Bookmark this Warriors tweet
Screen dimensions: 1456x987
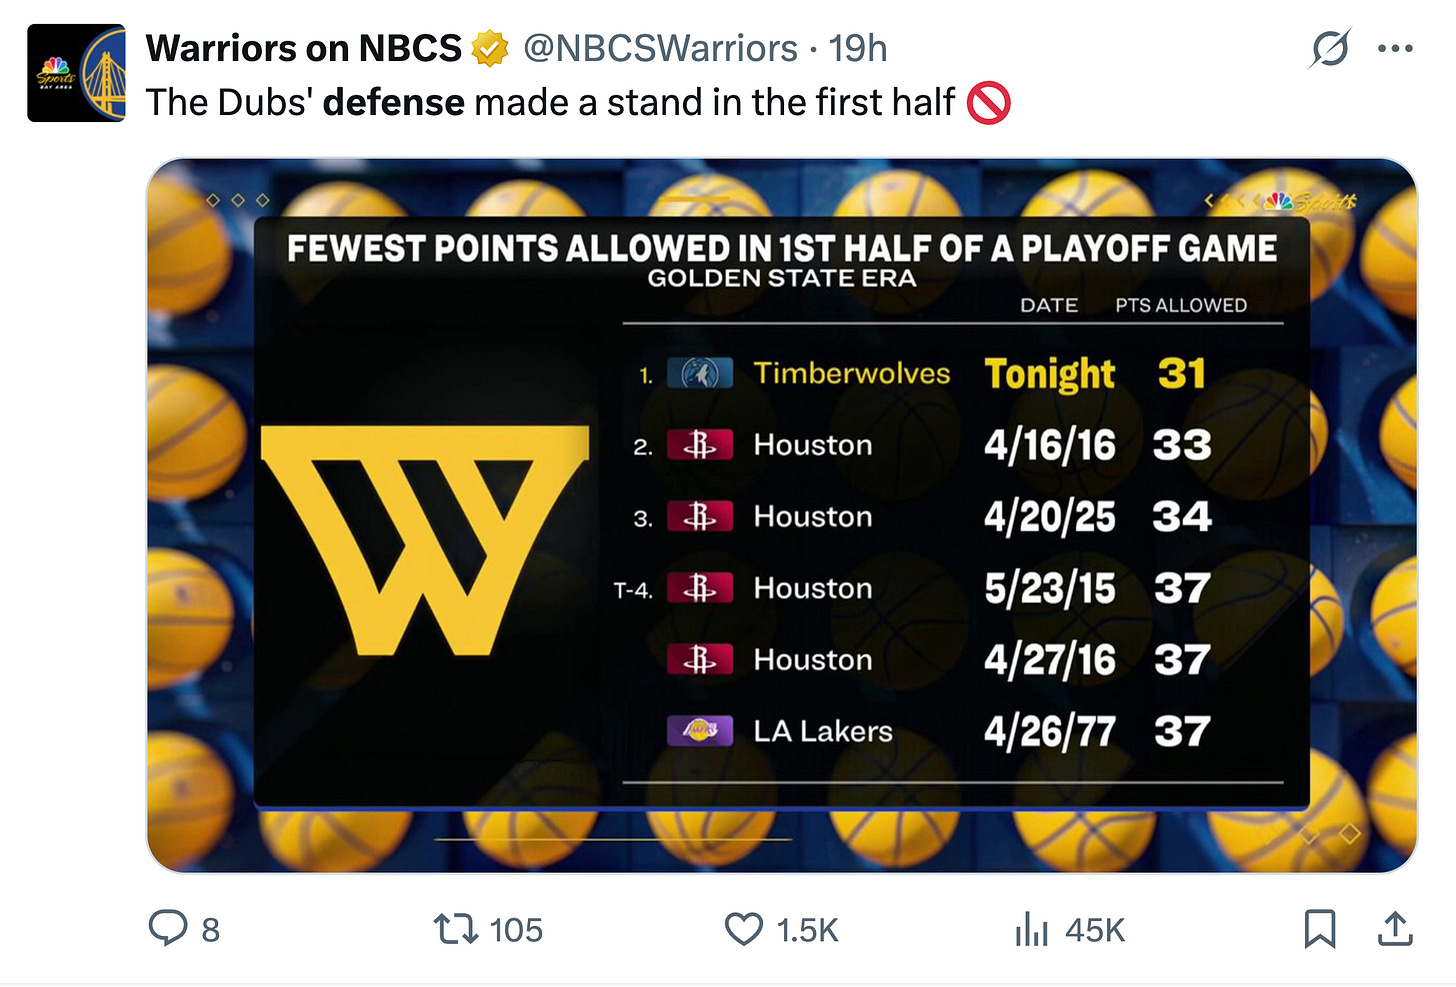1320,929
